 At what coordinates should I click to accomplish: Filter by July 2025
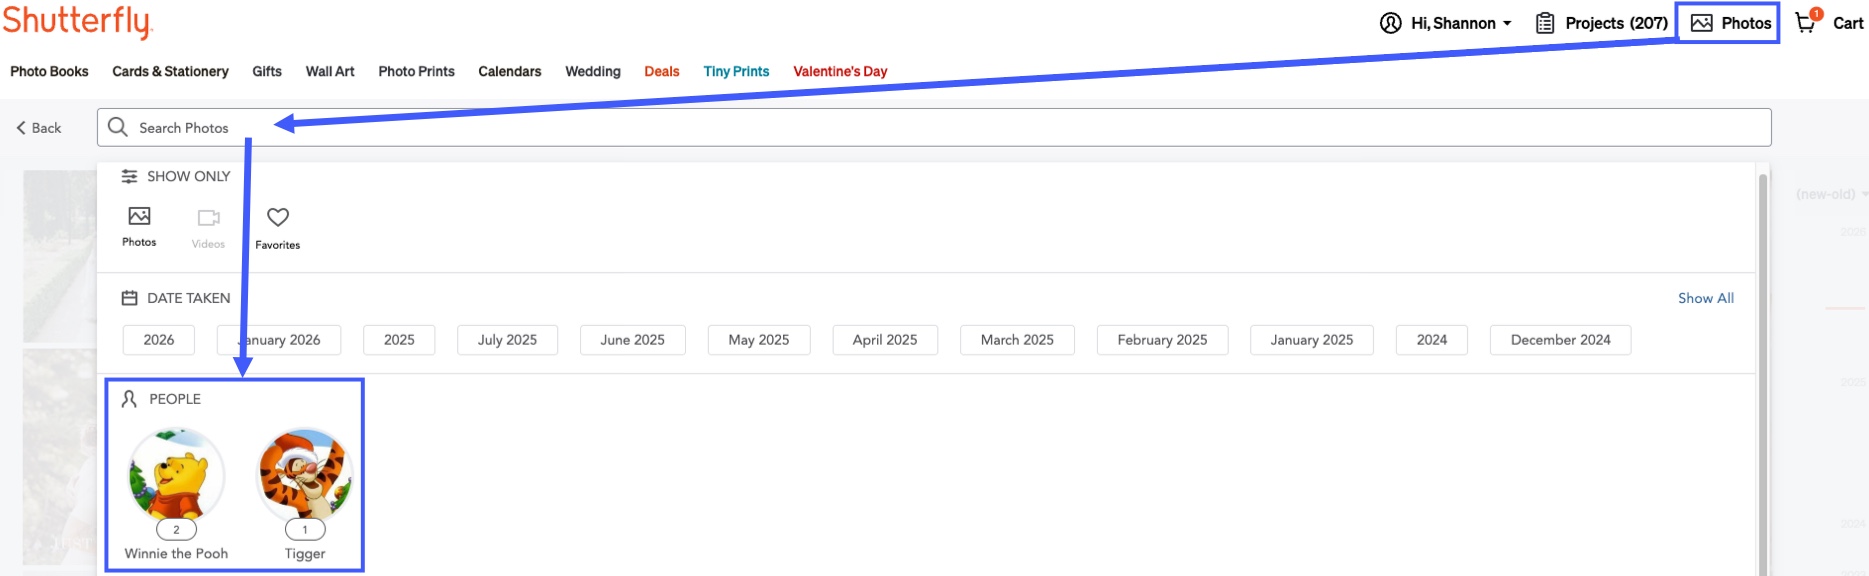pos(507,340)
